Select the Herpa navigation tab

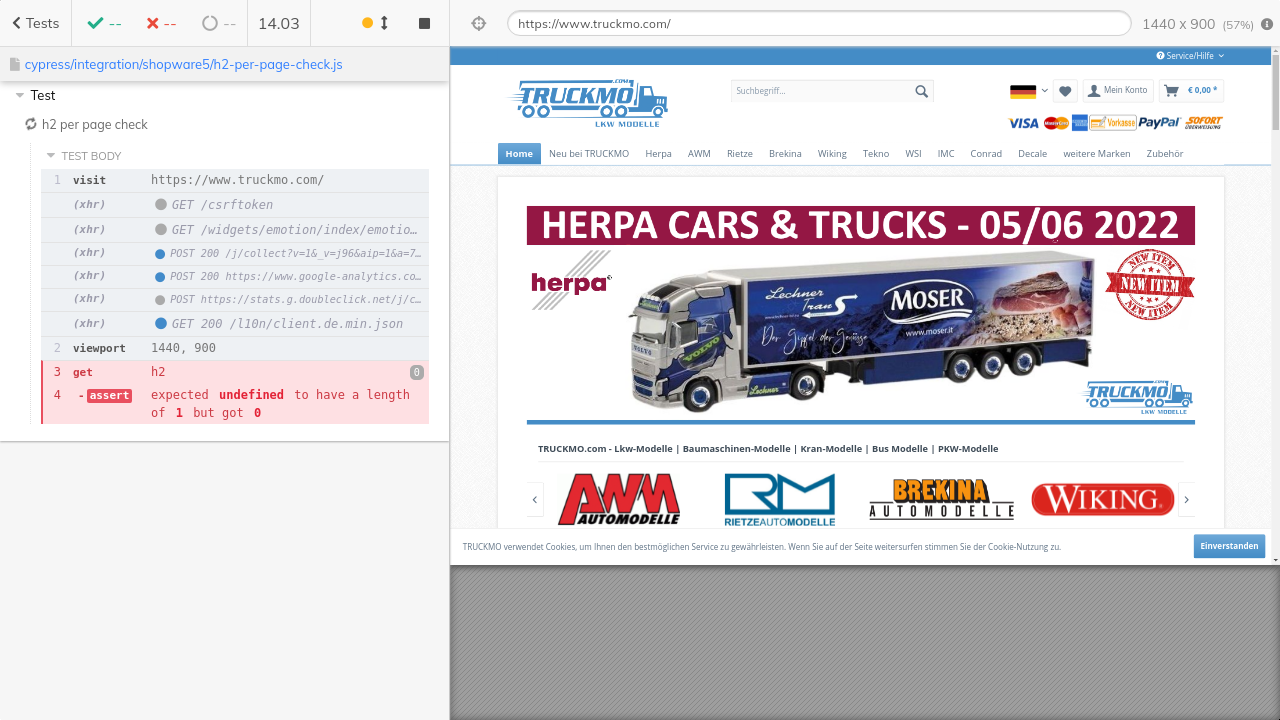(658, 154)
